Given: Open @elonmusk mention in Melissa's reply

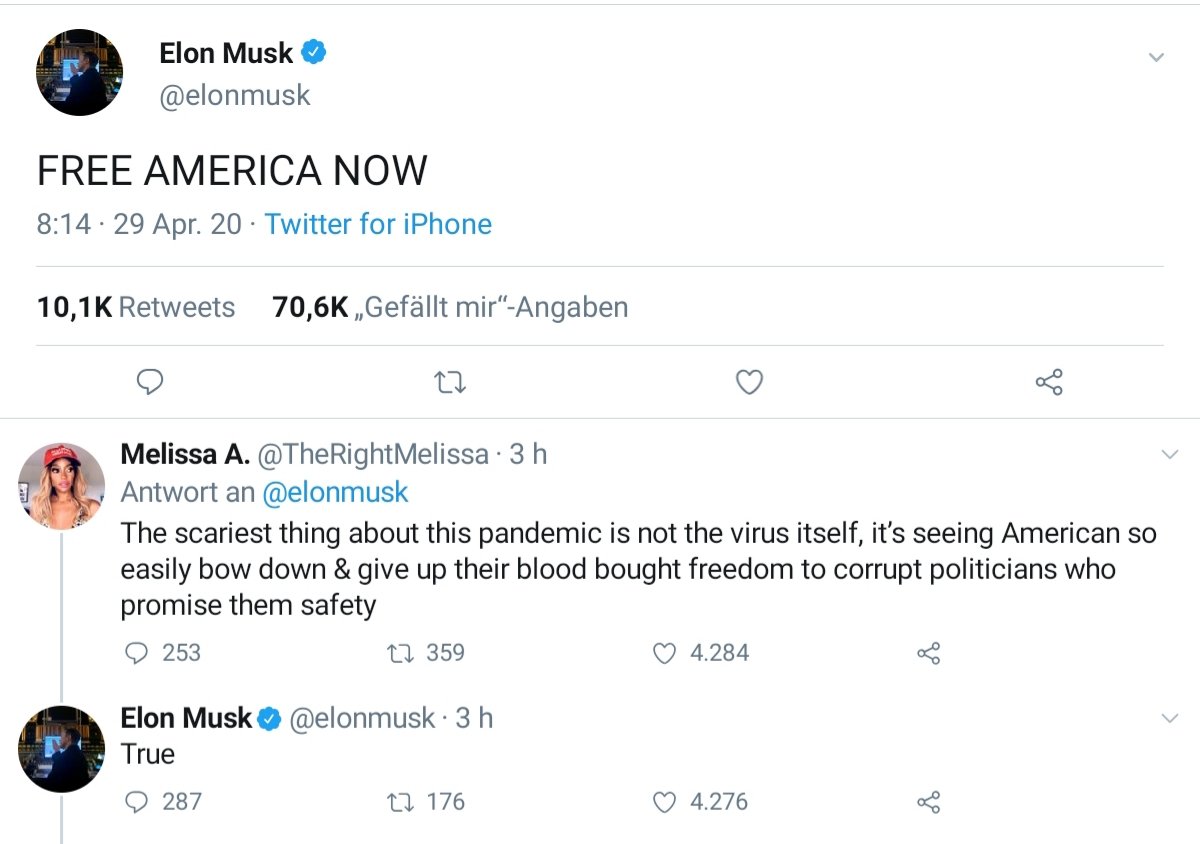Looking at the screenshot, I should (335, 492).
